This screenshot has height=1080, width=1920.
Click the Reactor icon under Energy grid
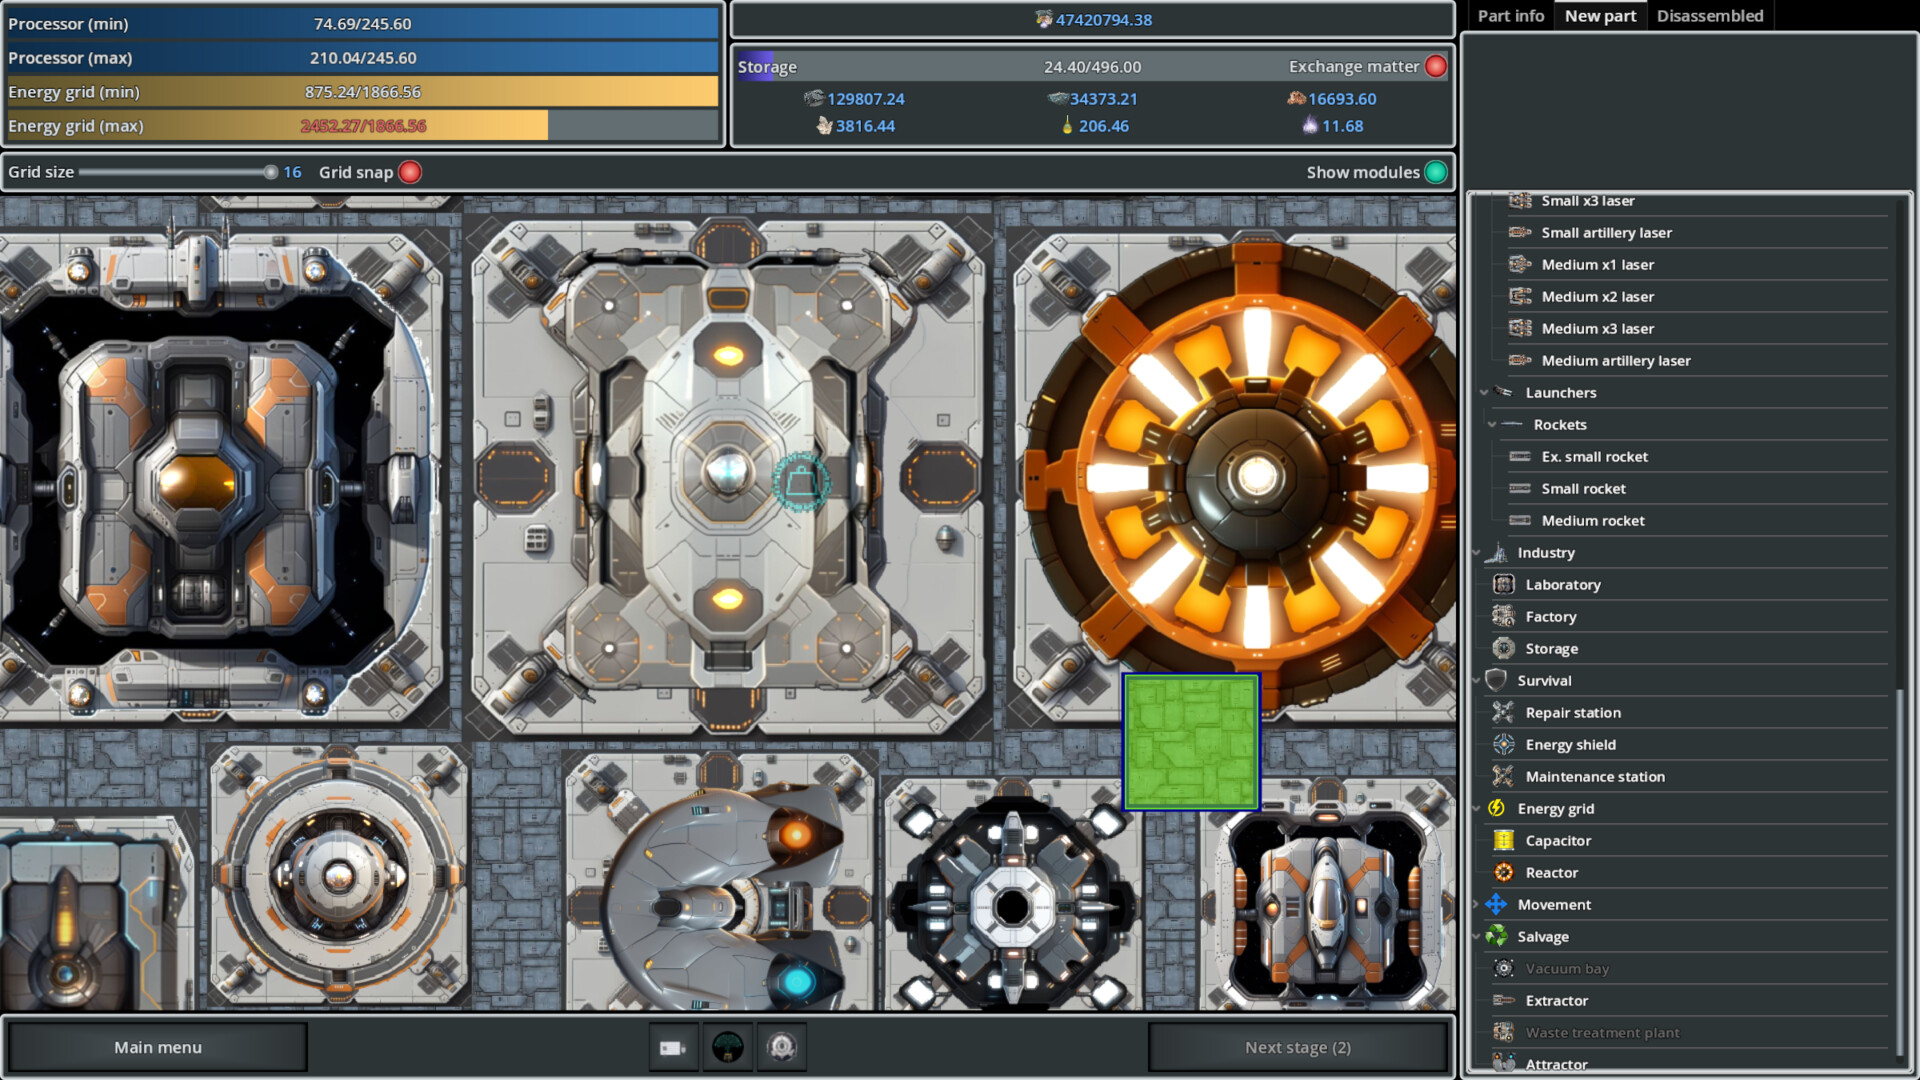(1503, 872)
